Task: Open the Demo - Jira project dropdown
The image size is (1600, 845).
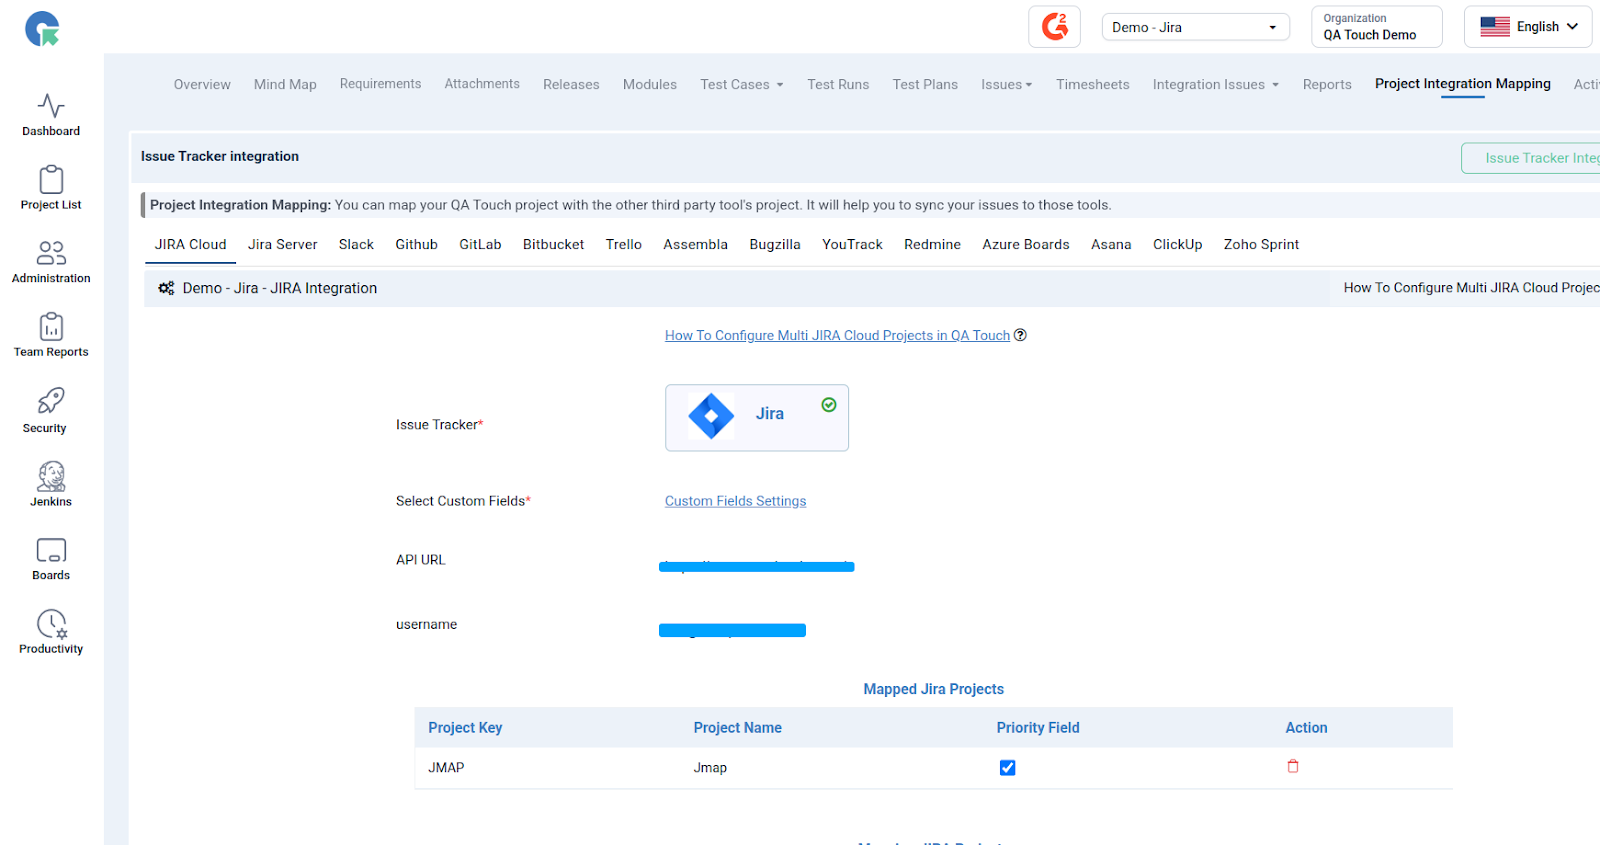Action: [1194, 27]
